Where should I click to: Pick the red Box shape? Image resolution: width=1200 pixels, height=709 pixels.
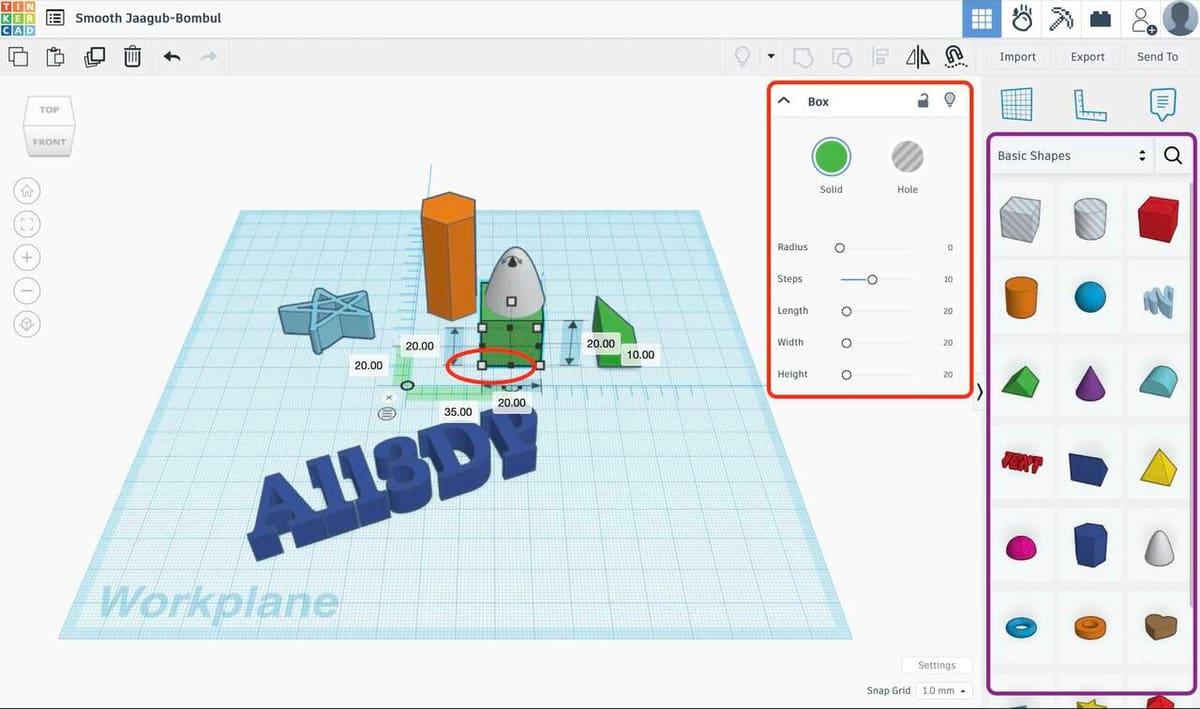tap(1158, 218)
